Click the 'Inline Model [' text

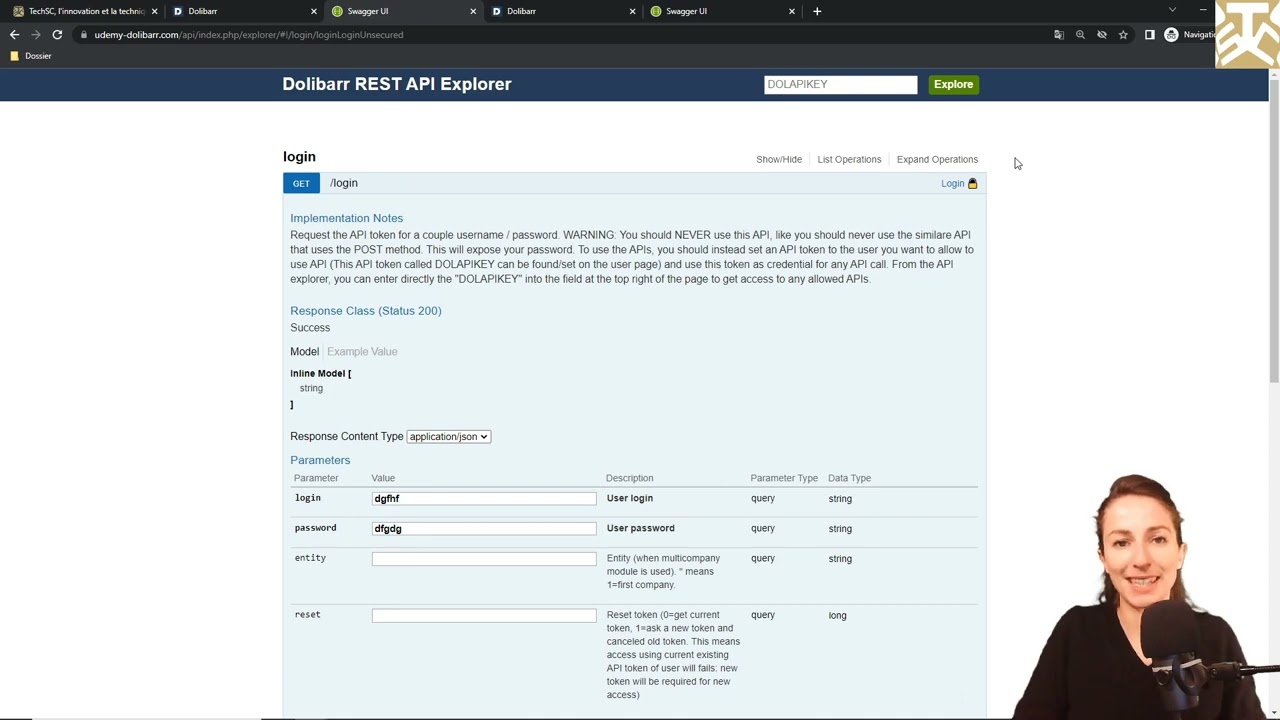[321, 373]
